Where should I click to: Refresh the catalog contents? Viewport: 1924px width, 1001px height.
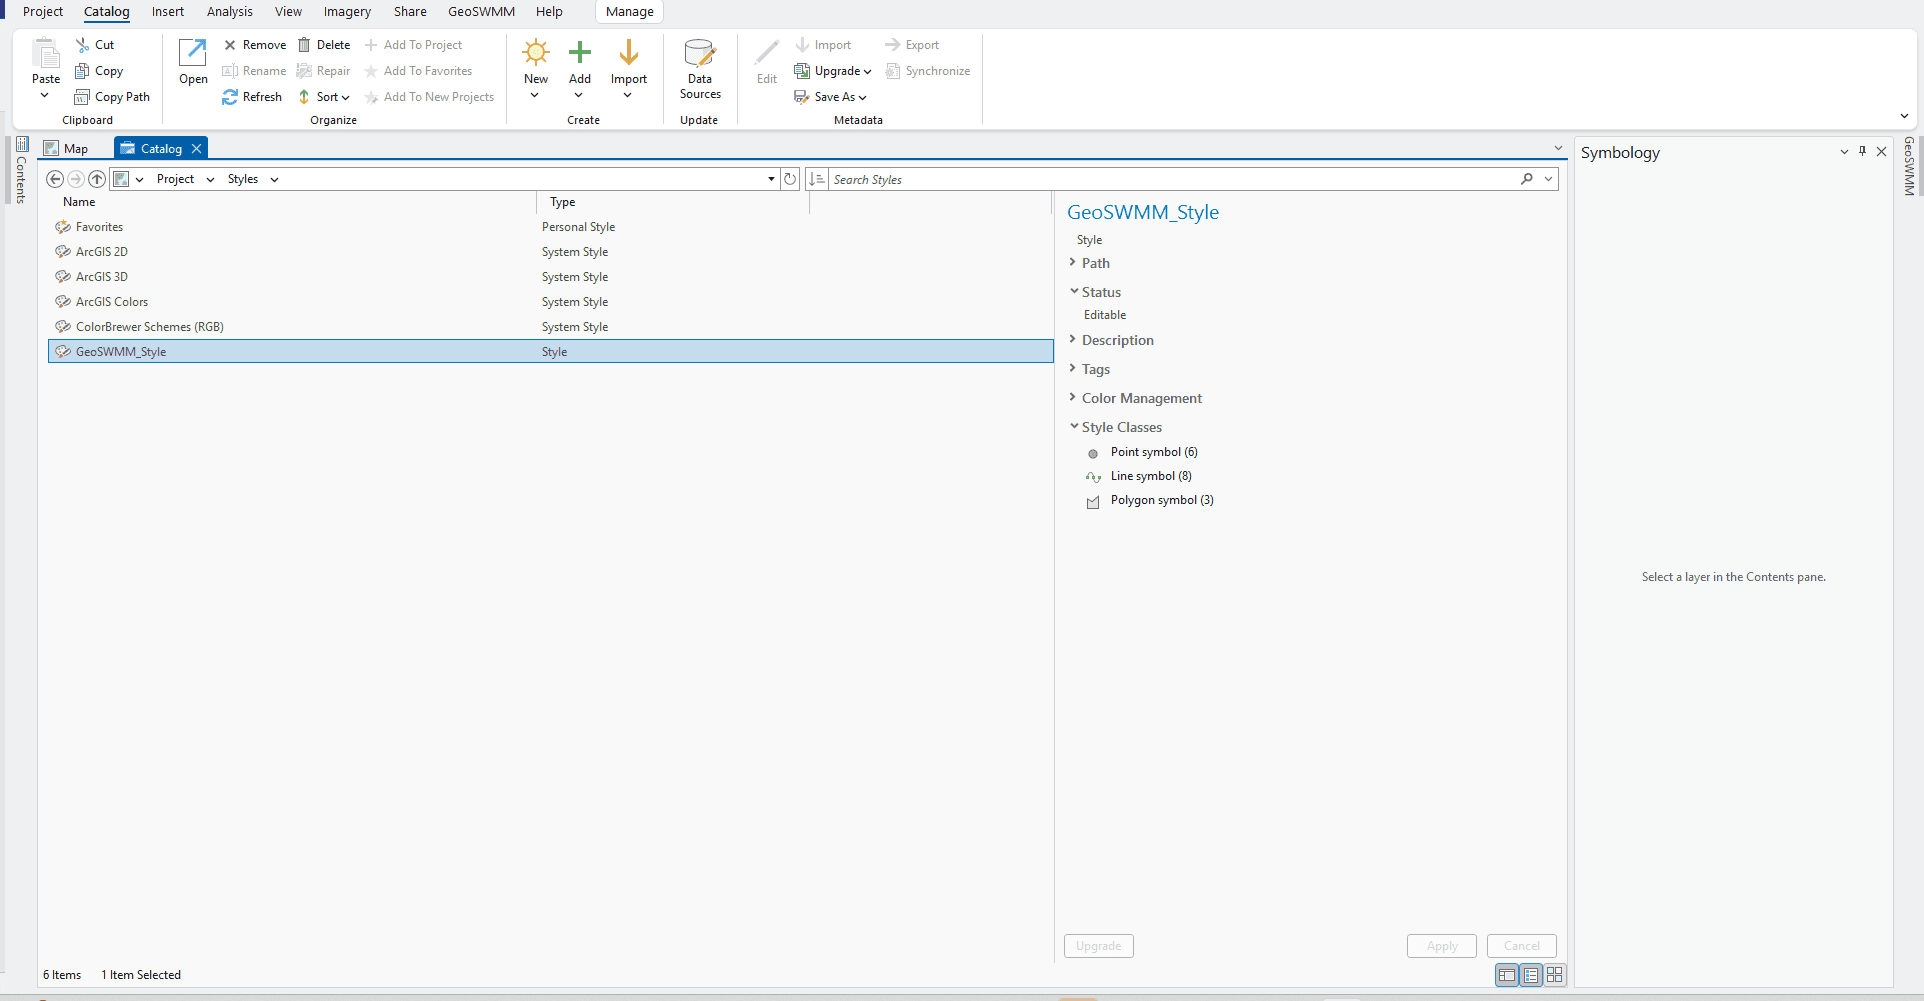pos(252,96)
